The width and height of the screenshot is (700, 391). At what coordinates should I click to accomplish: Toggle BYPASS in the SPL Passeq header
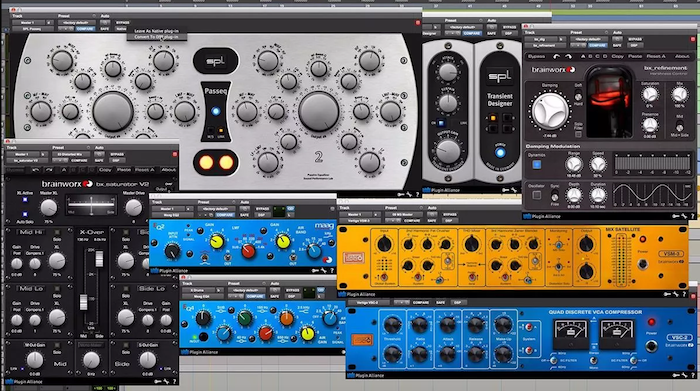(x=122, y=22)
